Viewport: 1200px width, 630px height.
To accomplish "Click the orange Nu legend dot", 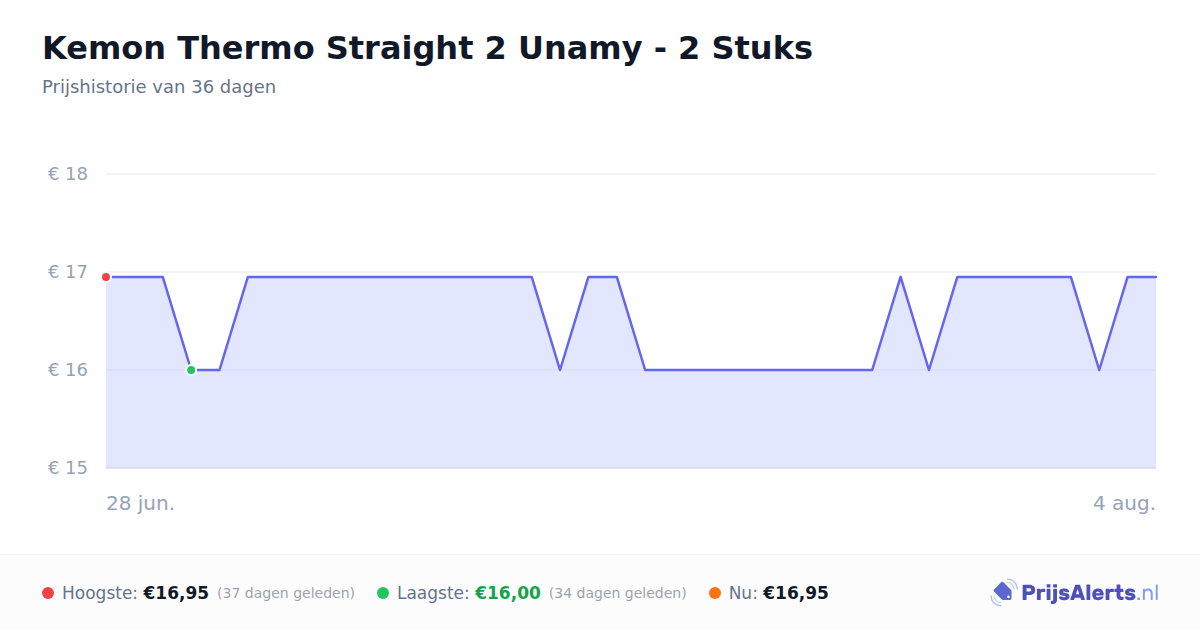I will pos(715,593).
